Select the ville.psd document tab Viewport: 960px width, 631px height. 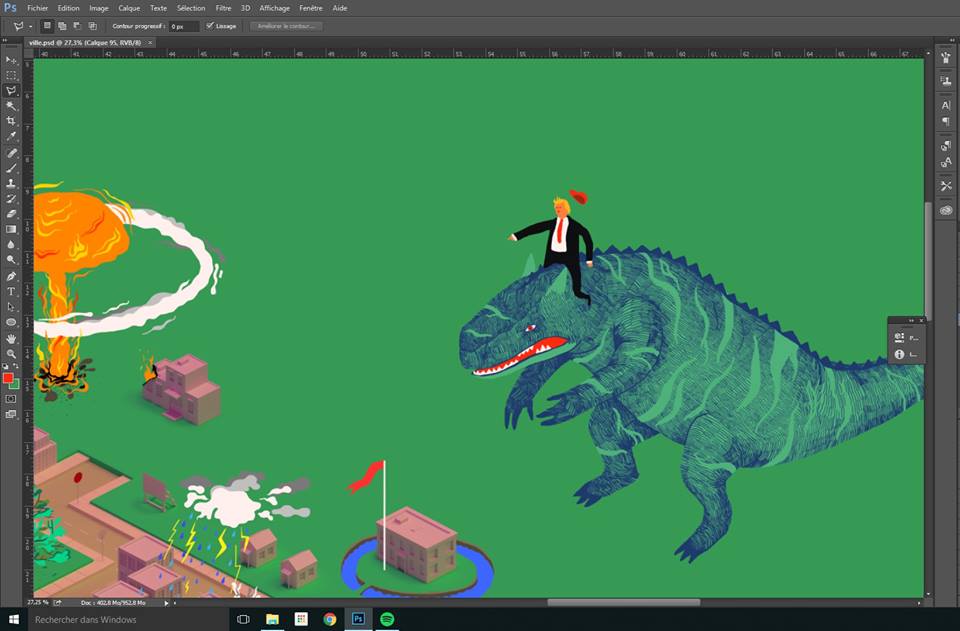tap(85, 42)
